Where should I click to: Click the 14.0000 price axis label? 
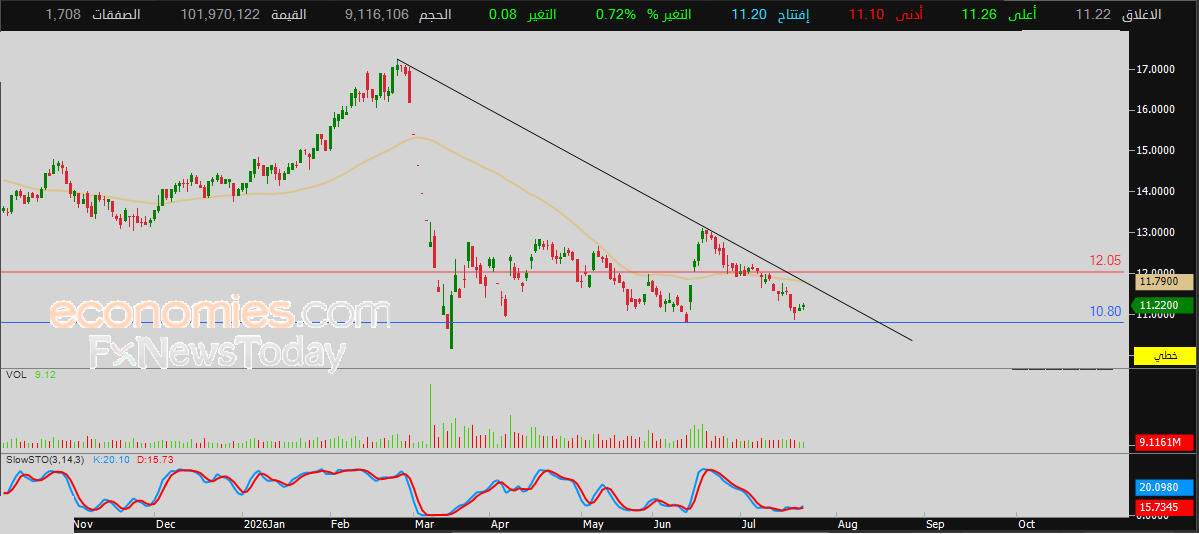(1156, 191)
